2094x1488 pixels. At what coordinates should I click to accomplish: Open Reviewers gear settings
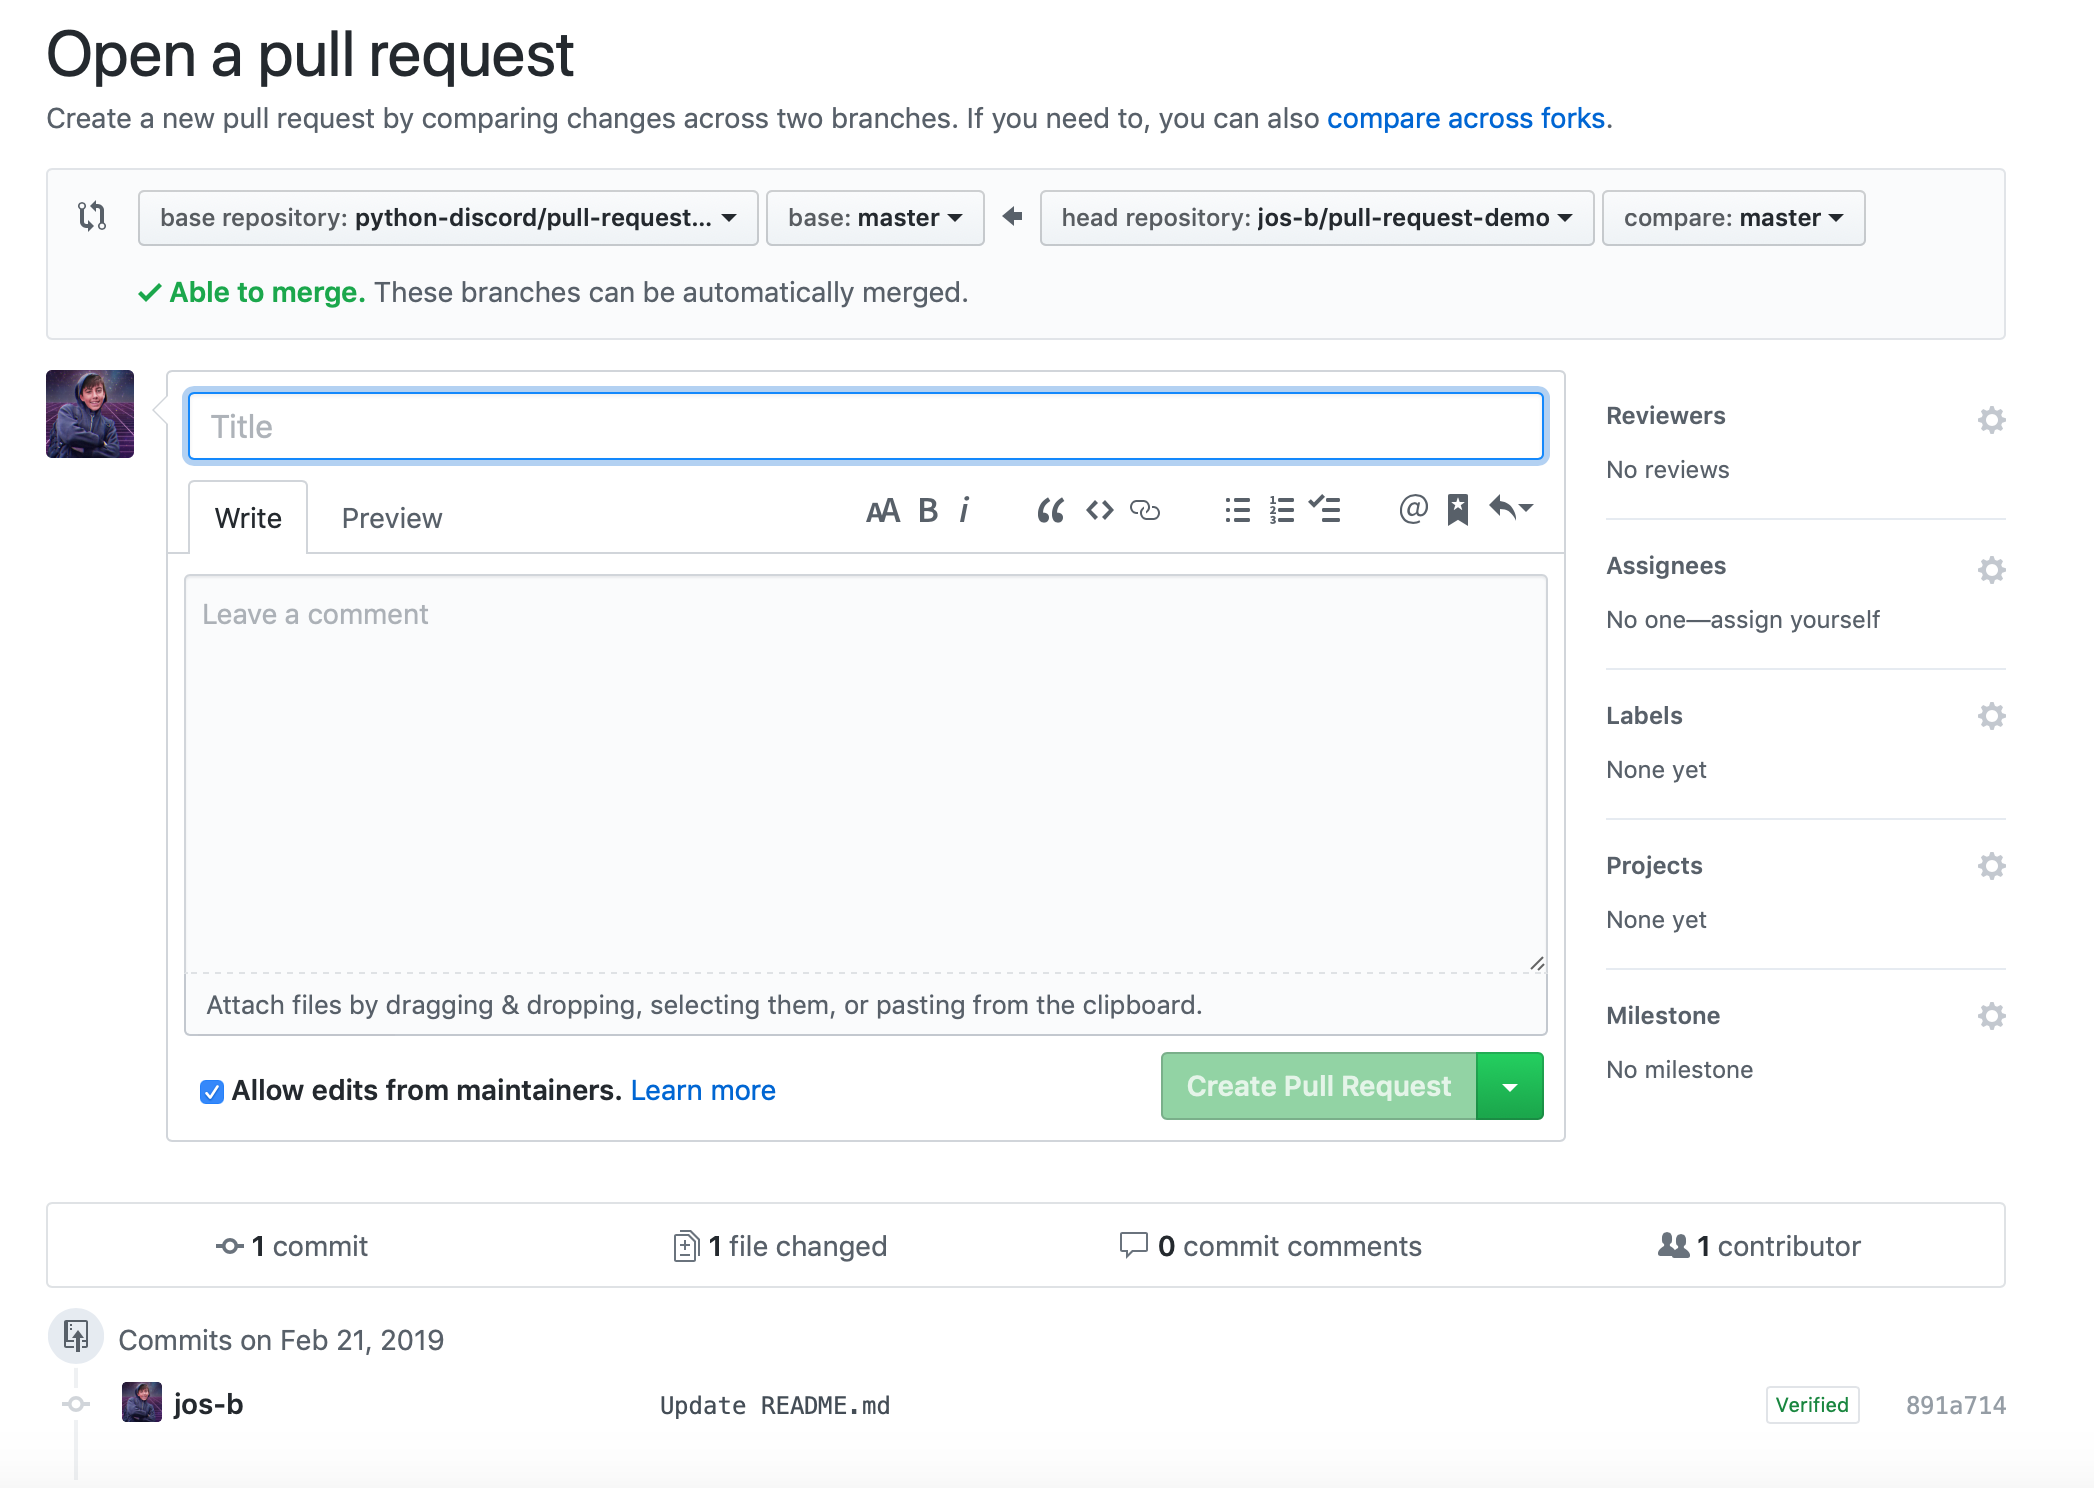1991,419
